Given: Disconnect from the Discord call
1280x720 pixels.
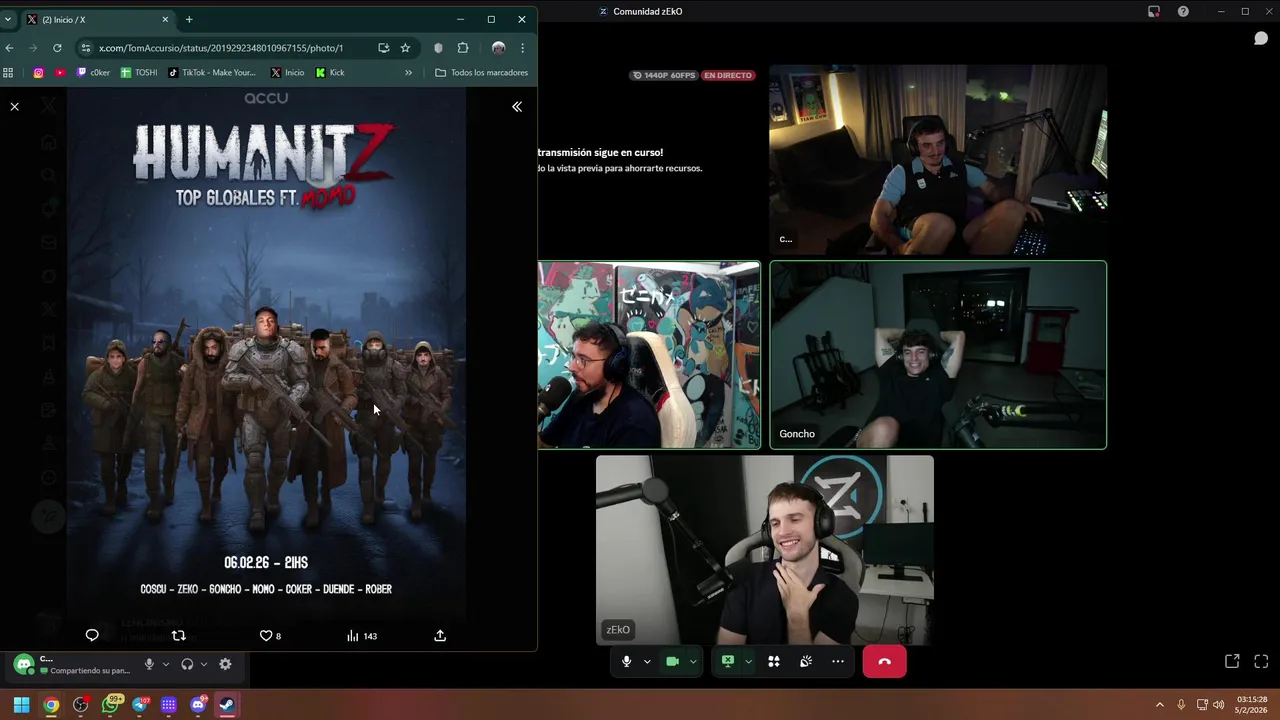Looking at the screenshot, I should tap(885, 661).
